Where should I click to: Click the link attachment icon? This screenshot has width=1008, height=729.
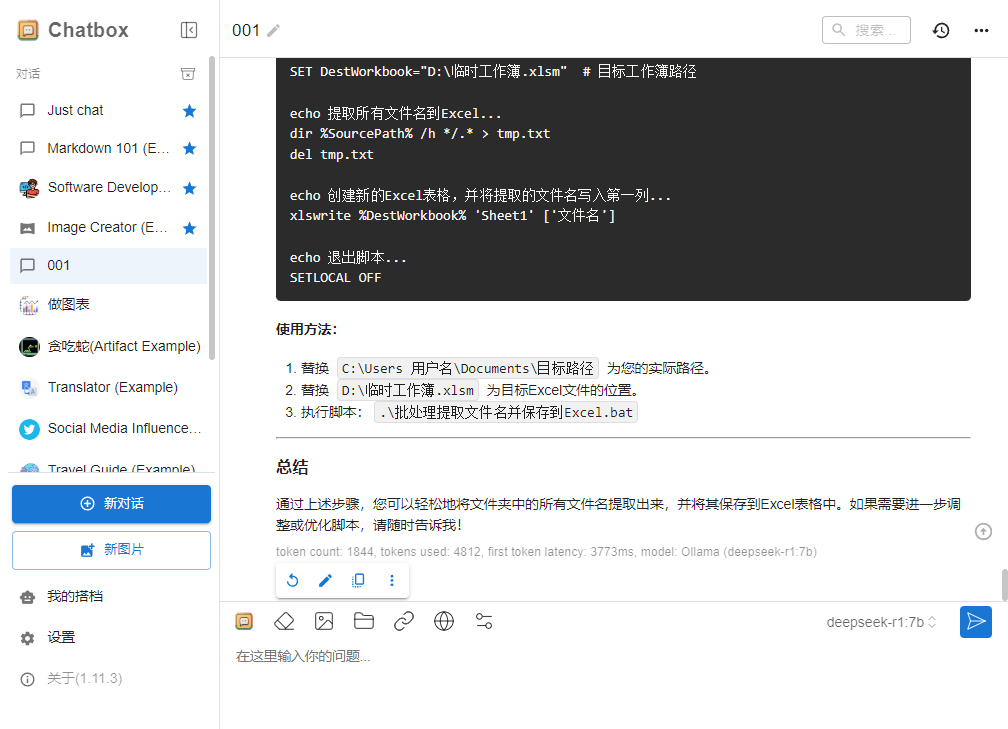(x=404, y=622)
